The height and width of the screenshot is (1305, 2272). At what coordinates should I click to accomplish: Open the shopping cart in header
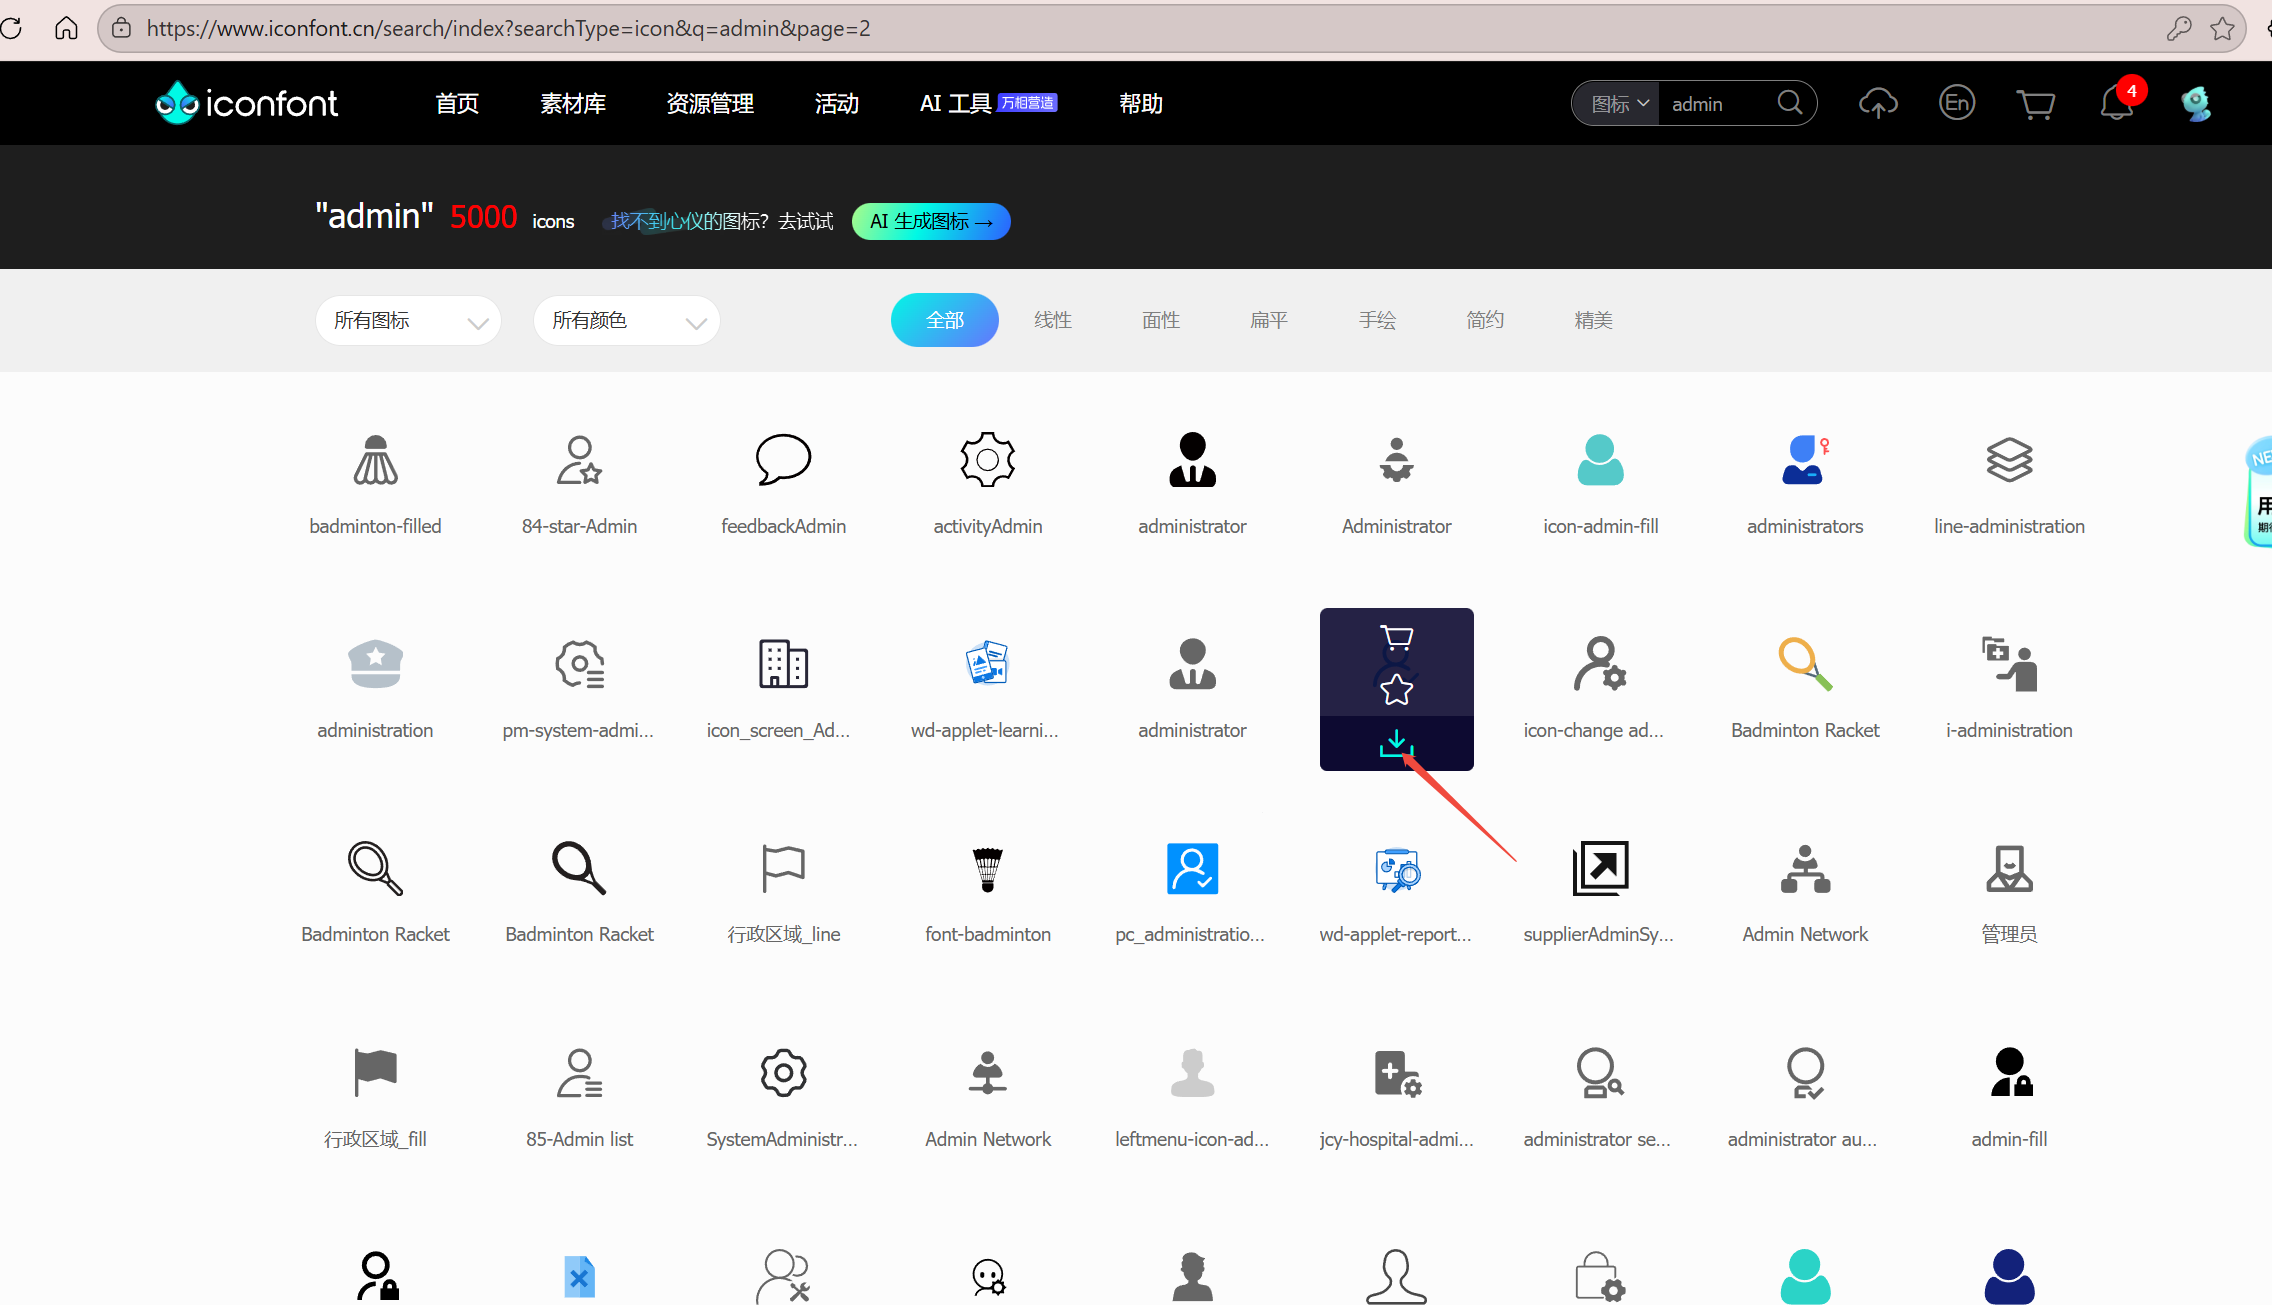[2035, 104]
